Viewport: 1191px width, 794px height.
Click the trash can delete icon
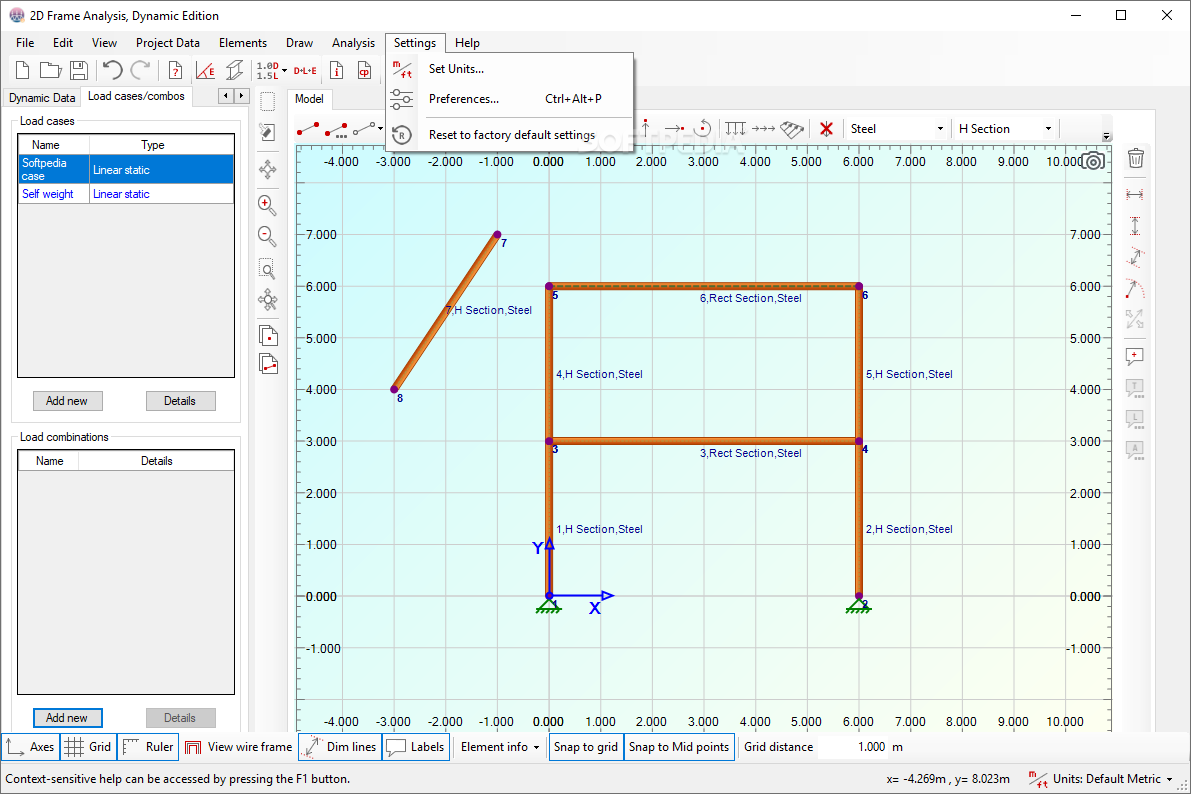click(x=1136, y=158)
